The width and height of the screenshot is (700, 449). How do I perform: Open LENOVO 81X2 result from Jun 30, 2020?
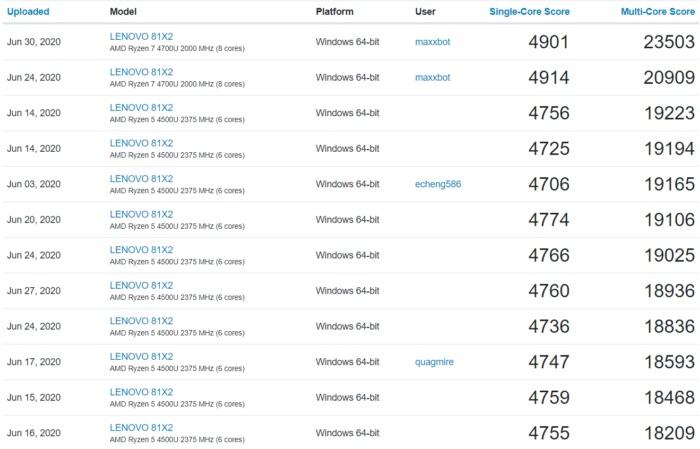141,37
